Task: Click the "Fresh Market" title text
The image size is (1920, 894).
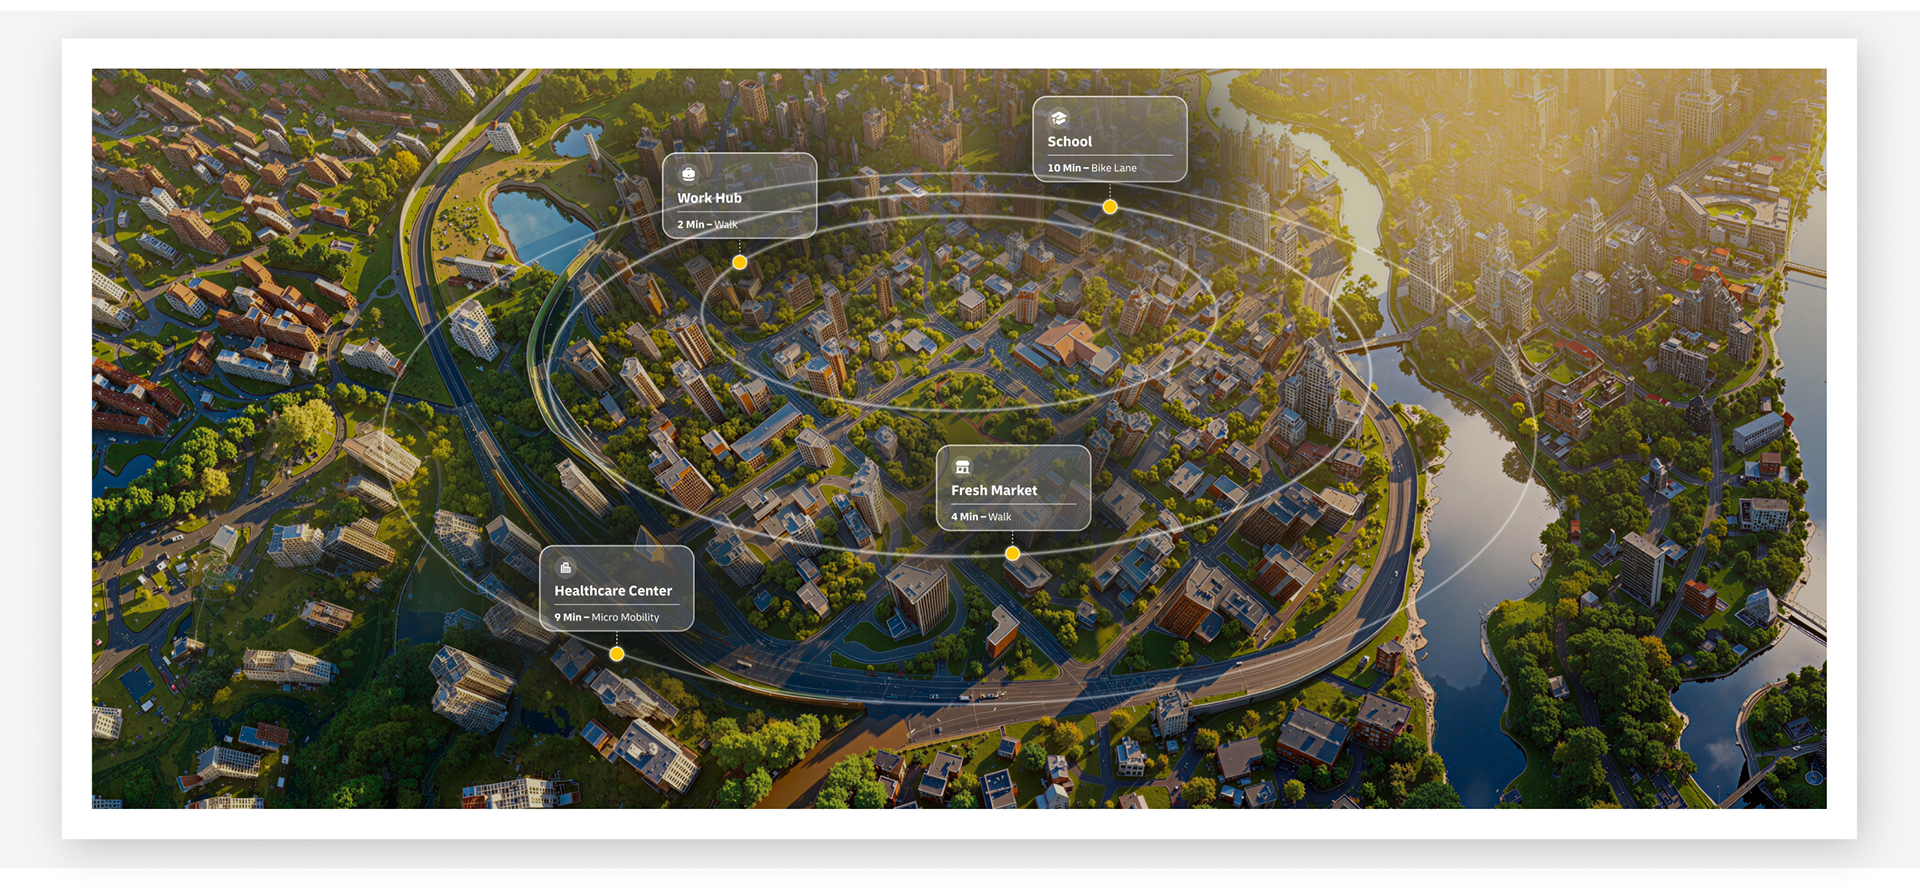Action: pyautogui.click(x=994, y=490)
